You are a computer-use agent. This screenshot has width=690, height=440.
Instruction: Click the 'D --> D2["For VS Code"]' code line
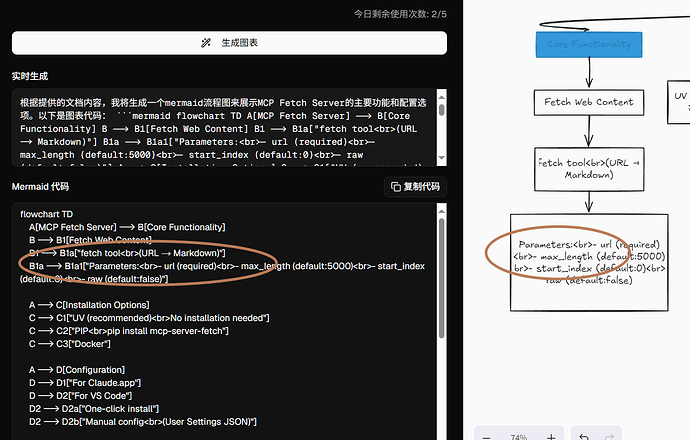pyautogui.click(x=81, y=396)
